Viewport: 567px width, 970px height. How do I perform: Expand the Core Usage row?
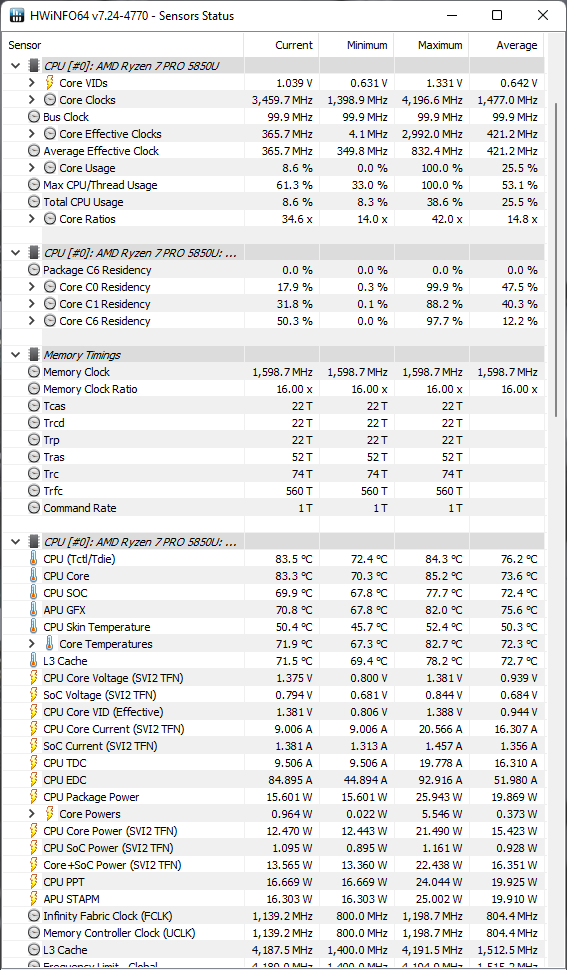32,168
